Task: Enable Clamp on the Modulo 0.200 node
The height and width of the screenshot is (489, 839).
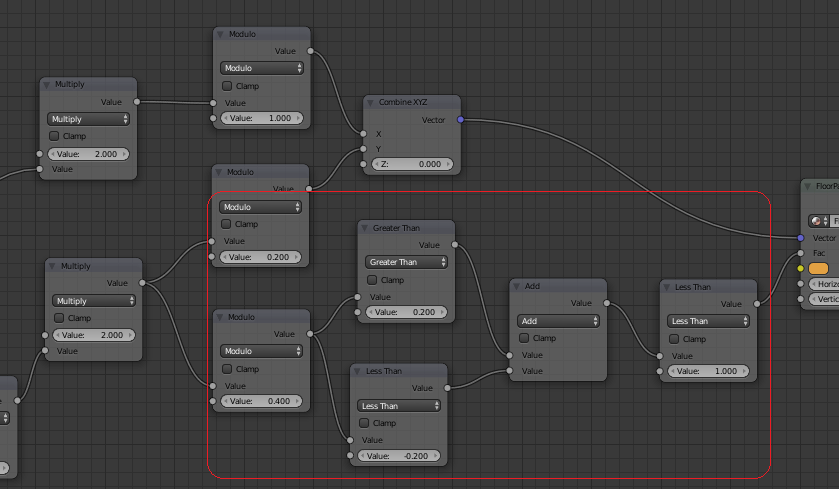Action: (x=226, y=224)
